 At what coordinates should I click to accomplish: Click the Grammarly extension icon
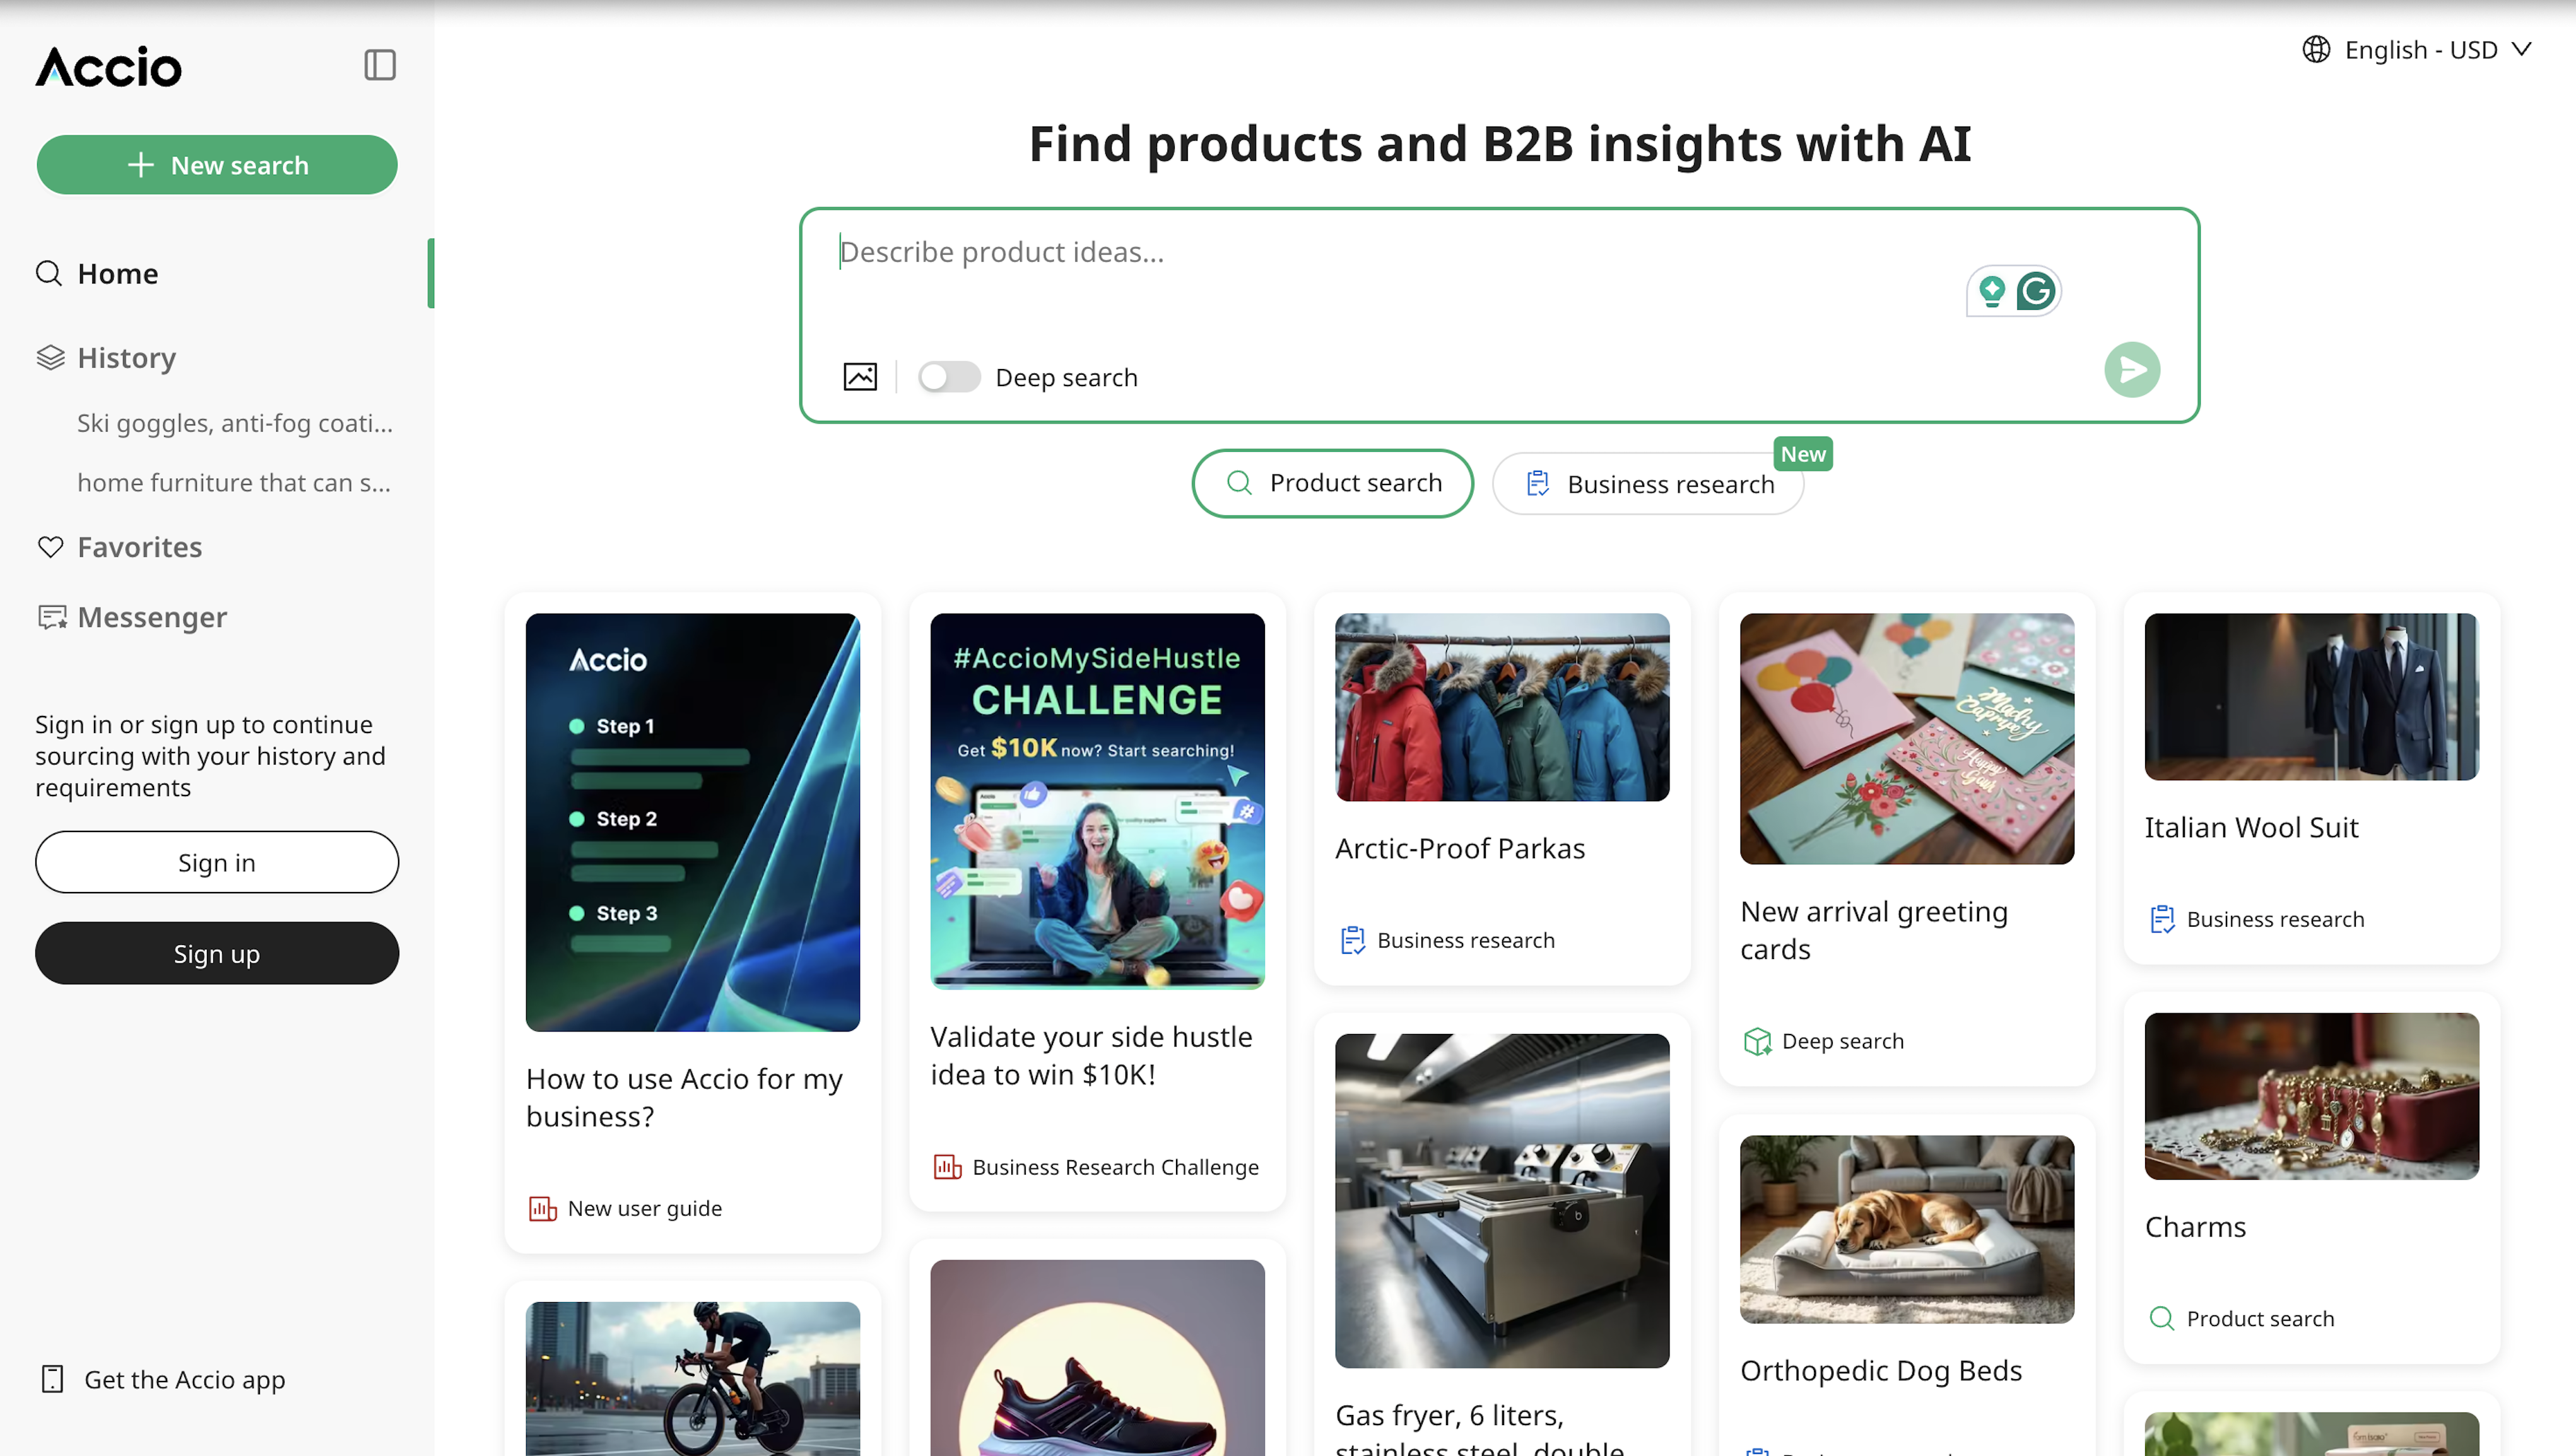pos(2035,292)
